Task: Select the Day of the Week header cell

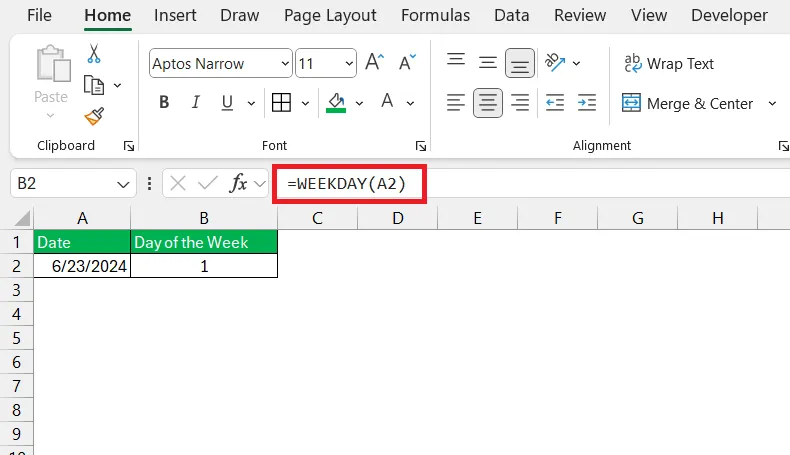Action: click(204, 242)
